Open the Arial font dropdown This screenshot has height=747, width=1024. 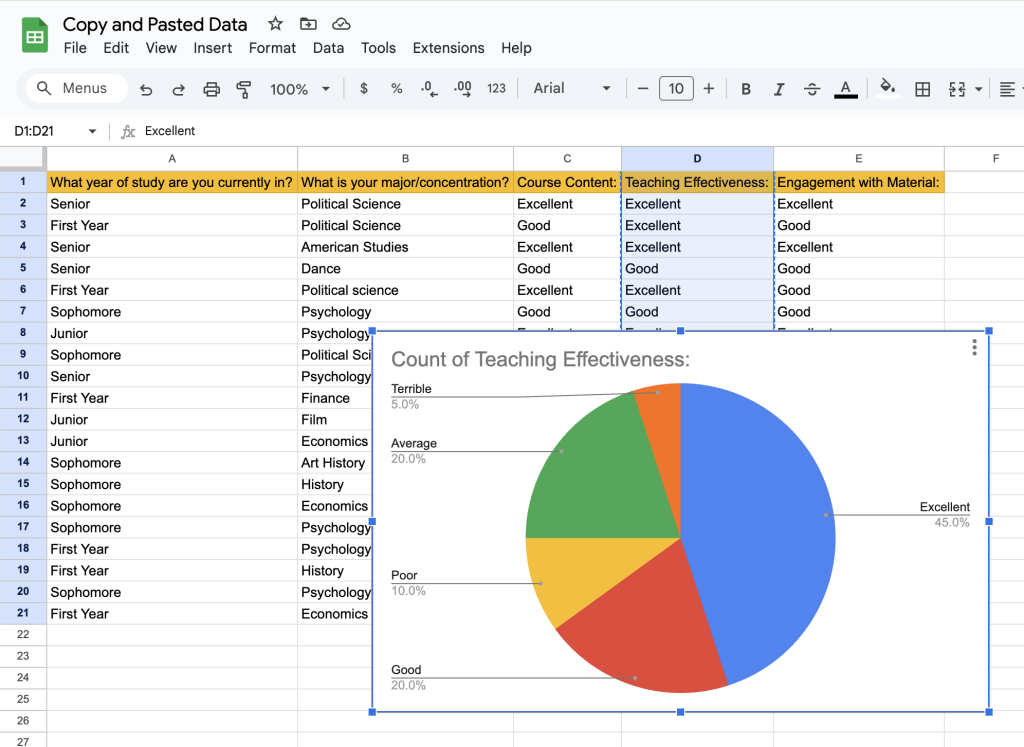572,88
